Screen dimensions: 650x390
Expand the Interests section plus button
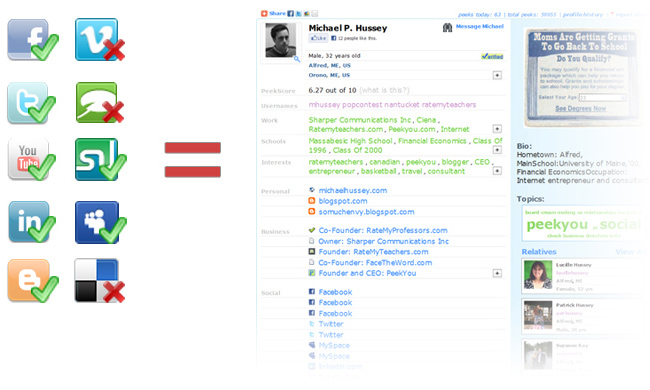(497, 171)
